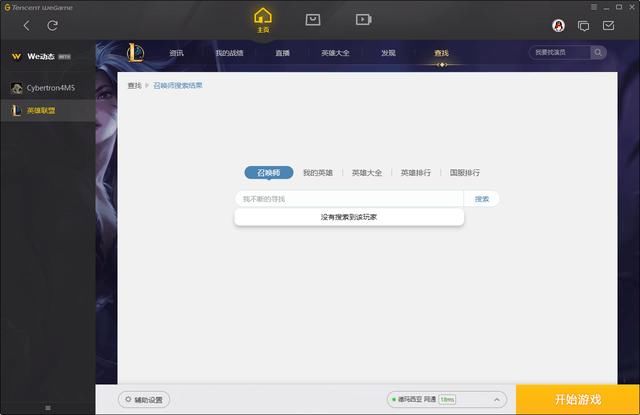Open the store icon in top bar

[x=313, y=20]
